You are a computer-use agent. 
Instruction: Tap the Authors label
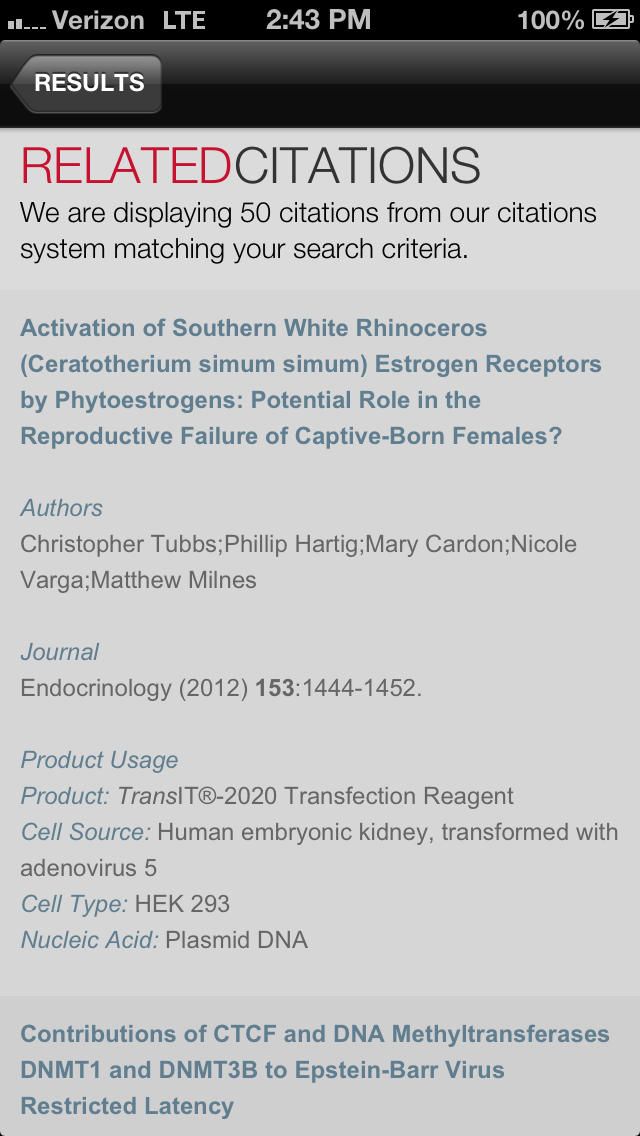point(61,508)
